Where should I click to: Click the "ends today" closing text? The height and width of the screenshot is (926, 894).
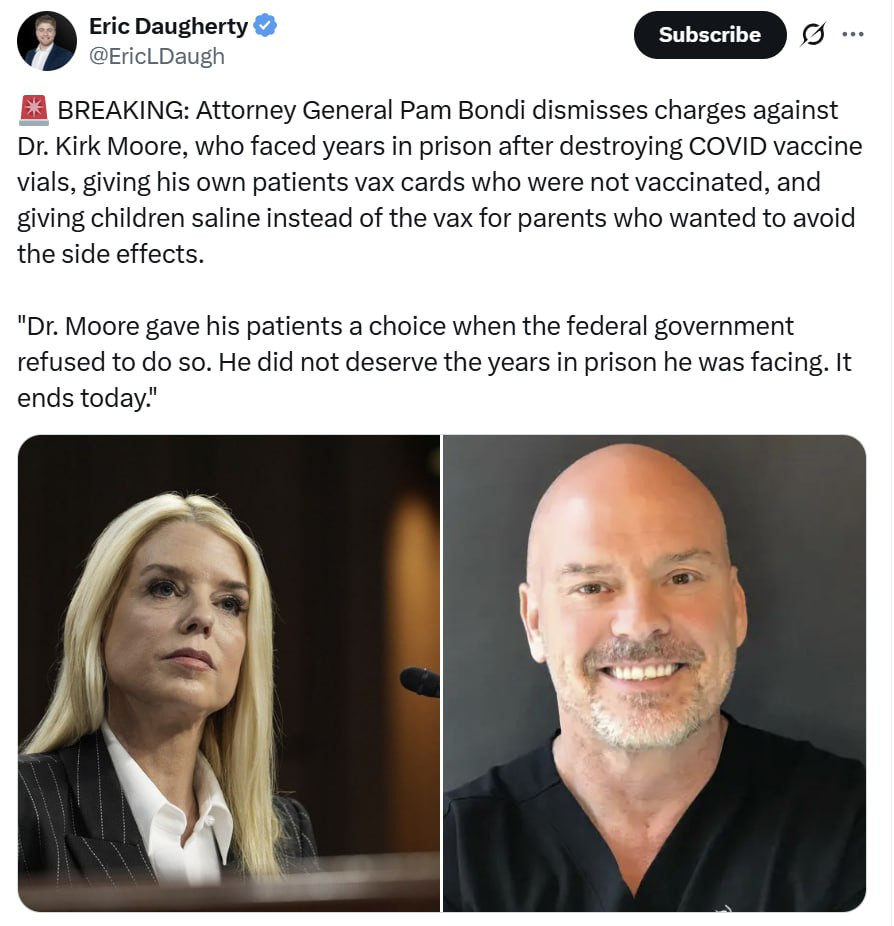88,398
